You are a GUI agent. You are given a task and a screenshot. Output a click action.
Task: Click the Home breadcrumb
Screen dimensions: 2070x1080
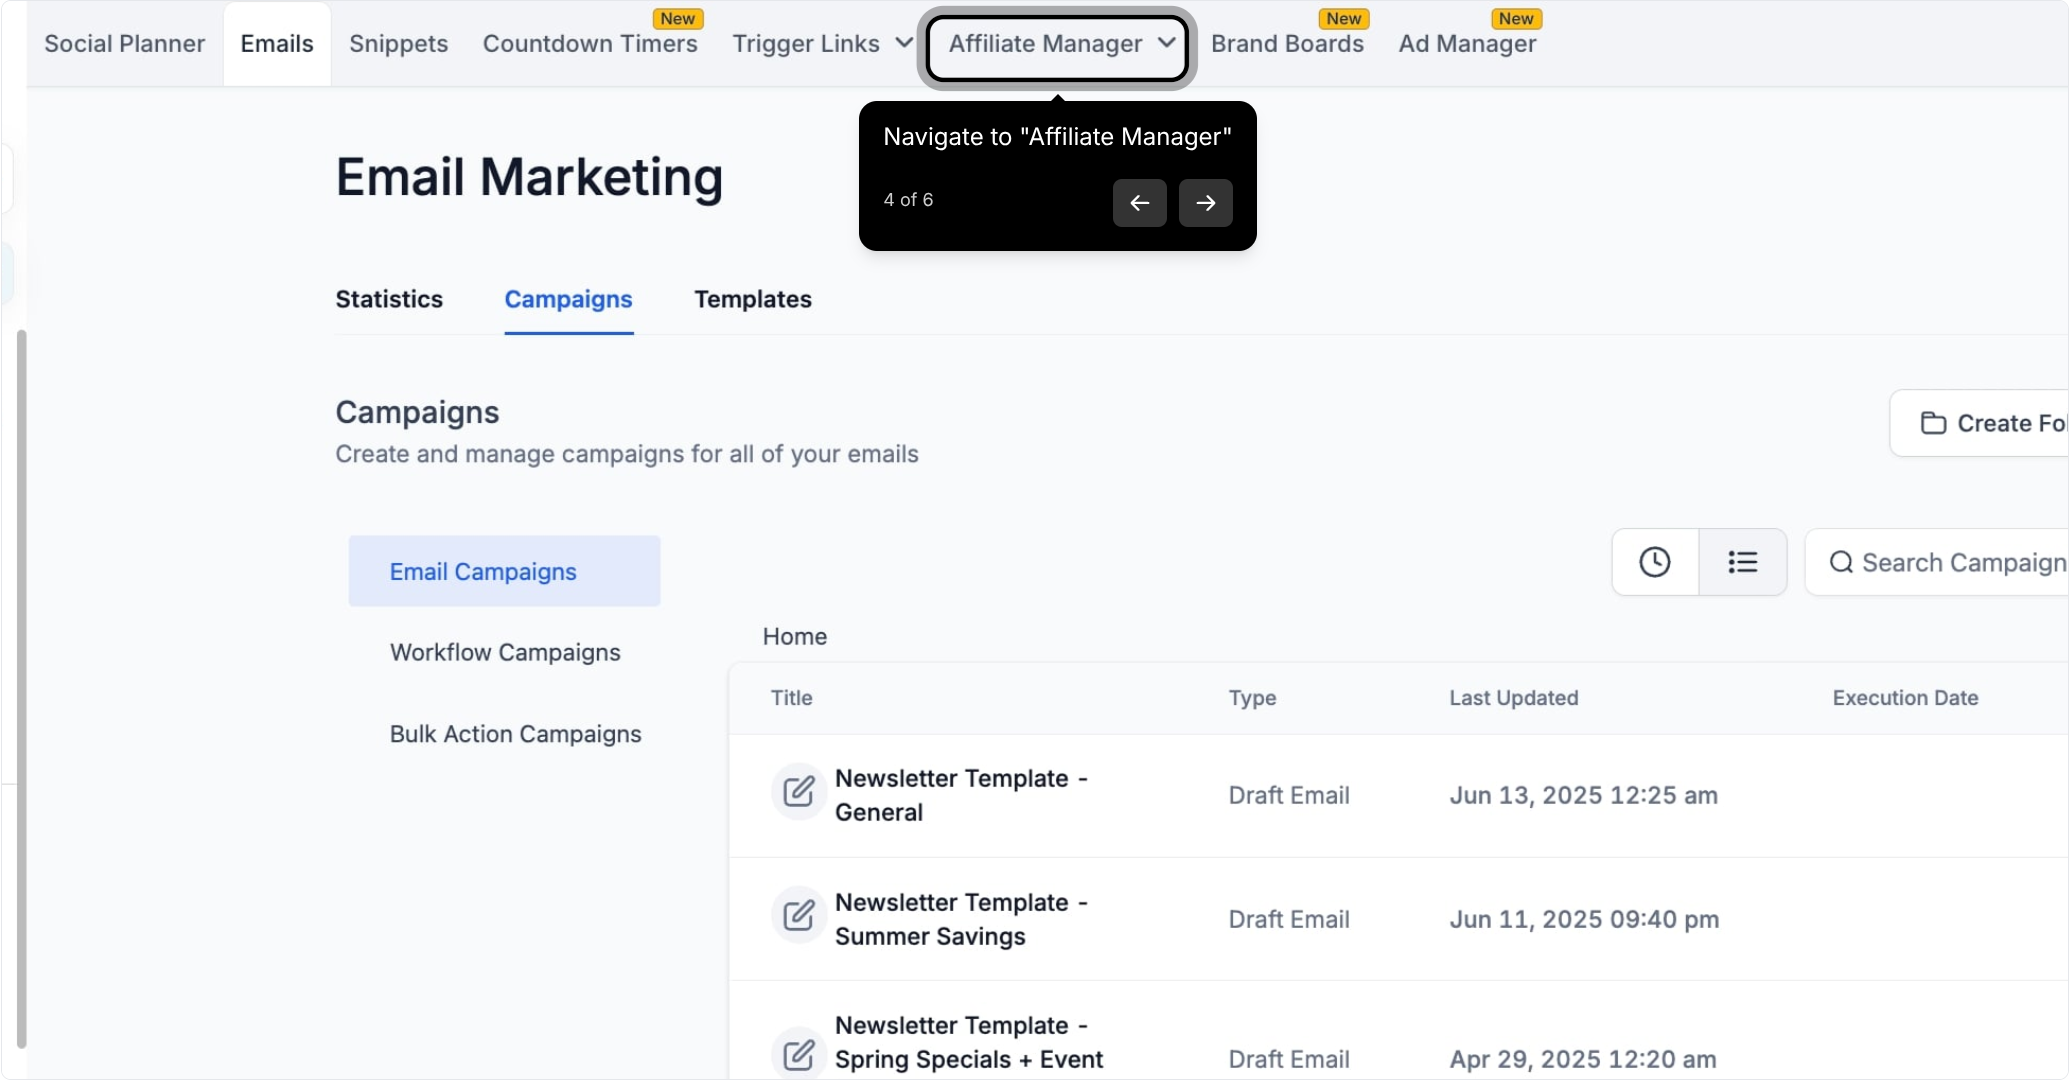tap(795, 637)
